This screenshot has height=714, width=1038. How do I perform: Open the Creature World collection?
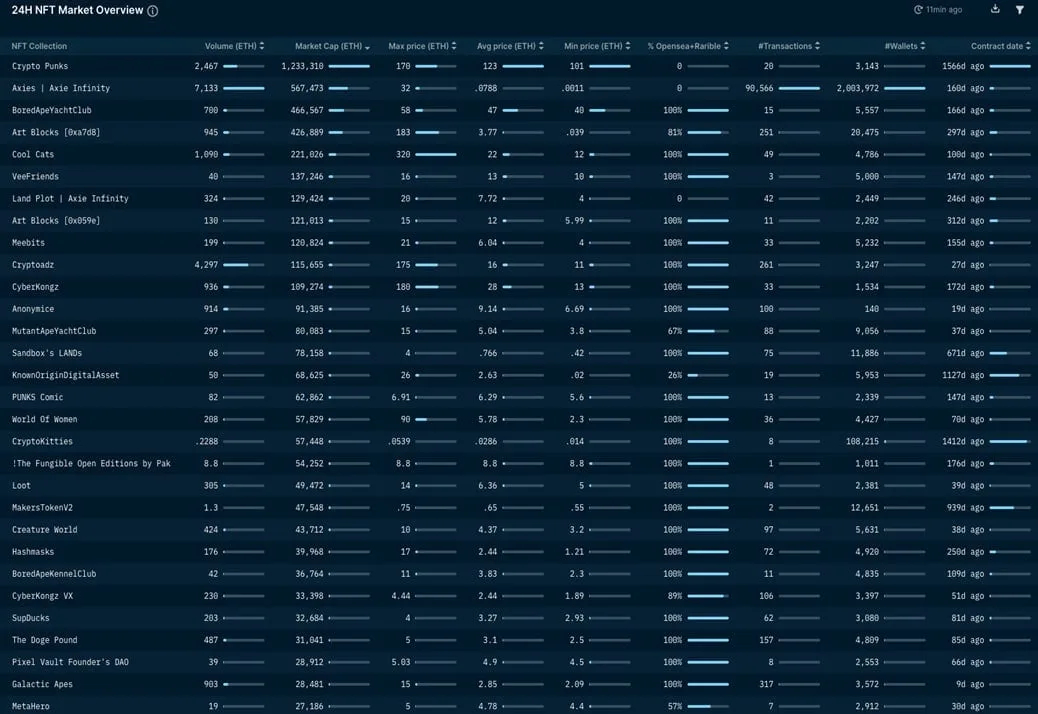pyautogui.click(x=44, y=530)
